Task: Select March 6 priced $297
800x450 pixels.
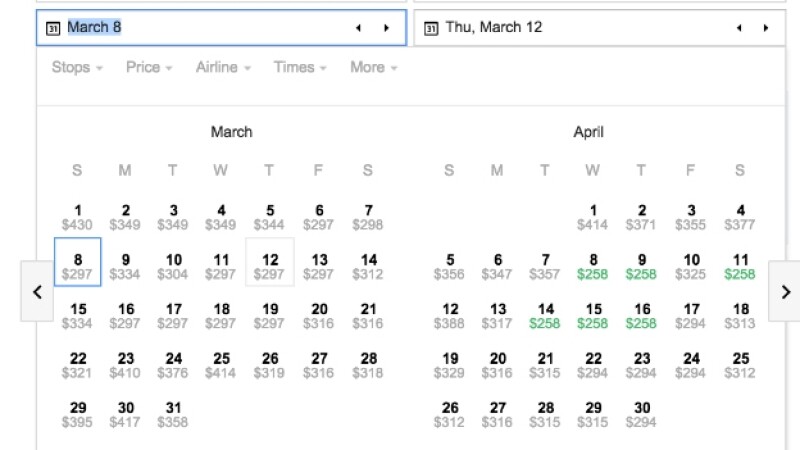Action: pos(318,217)
